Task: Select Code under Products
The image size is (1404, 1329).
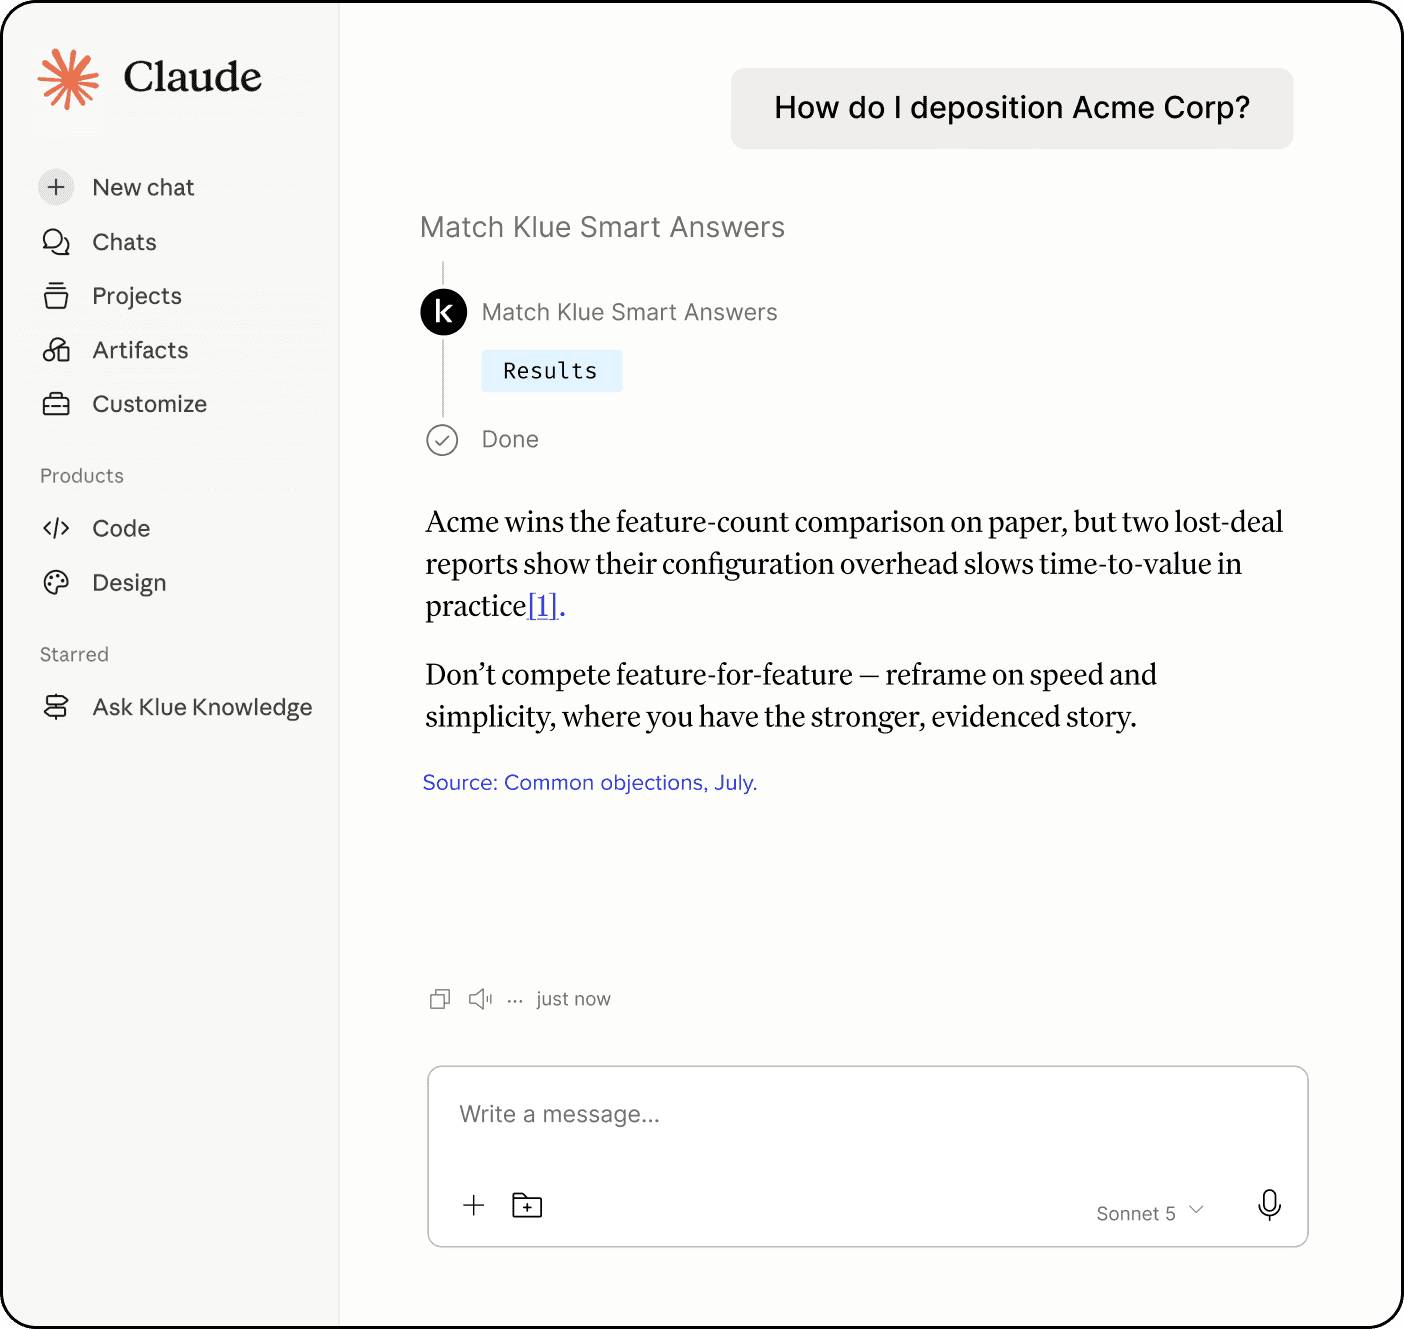Action: [x=121, y=528]
